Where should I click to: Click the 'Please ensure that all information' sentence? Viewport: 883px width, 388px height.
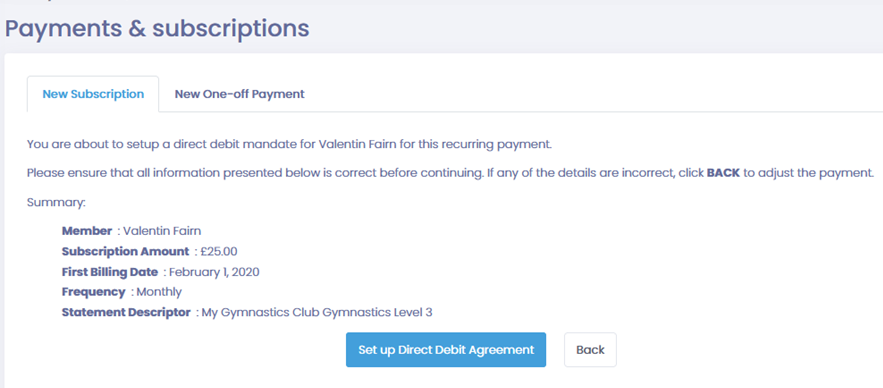pos(450,173)
